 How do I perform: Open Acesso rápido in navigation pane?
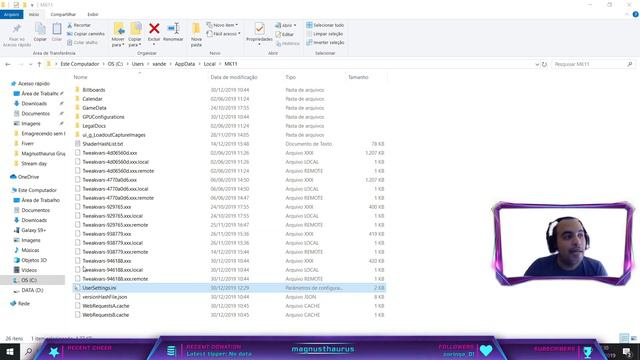pyautogui.click(x=33, y=83)
